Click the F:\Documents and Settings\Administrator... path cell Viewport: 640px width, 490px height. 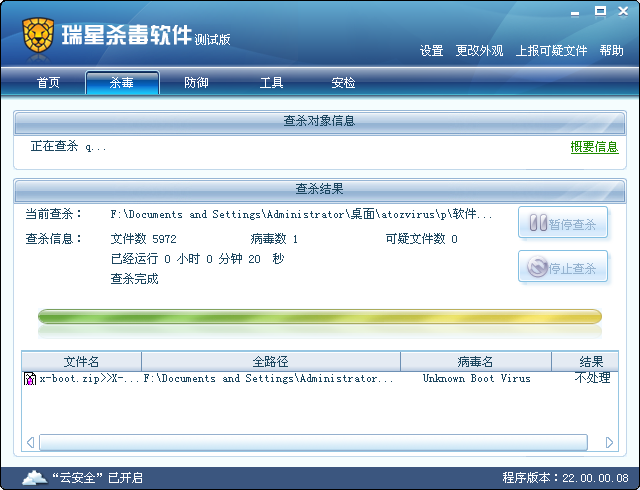point(268,379)
